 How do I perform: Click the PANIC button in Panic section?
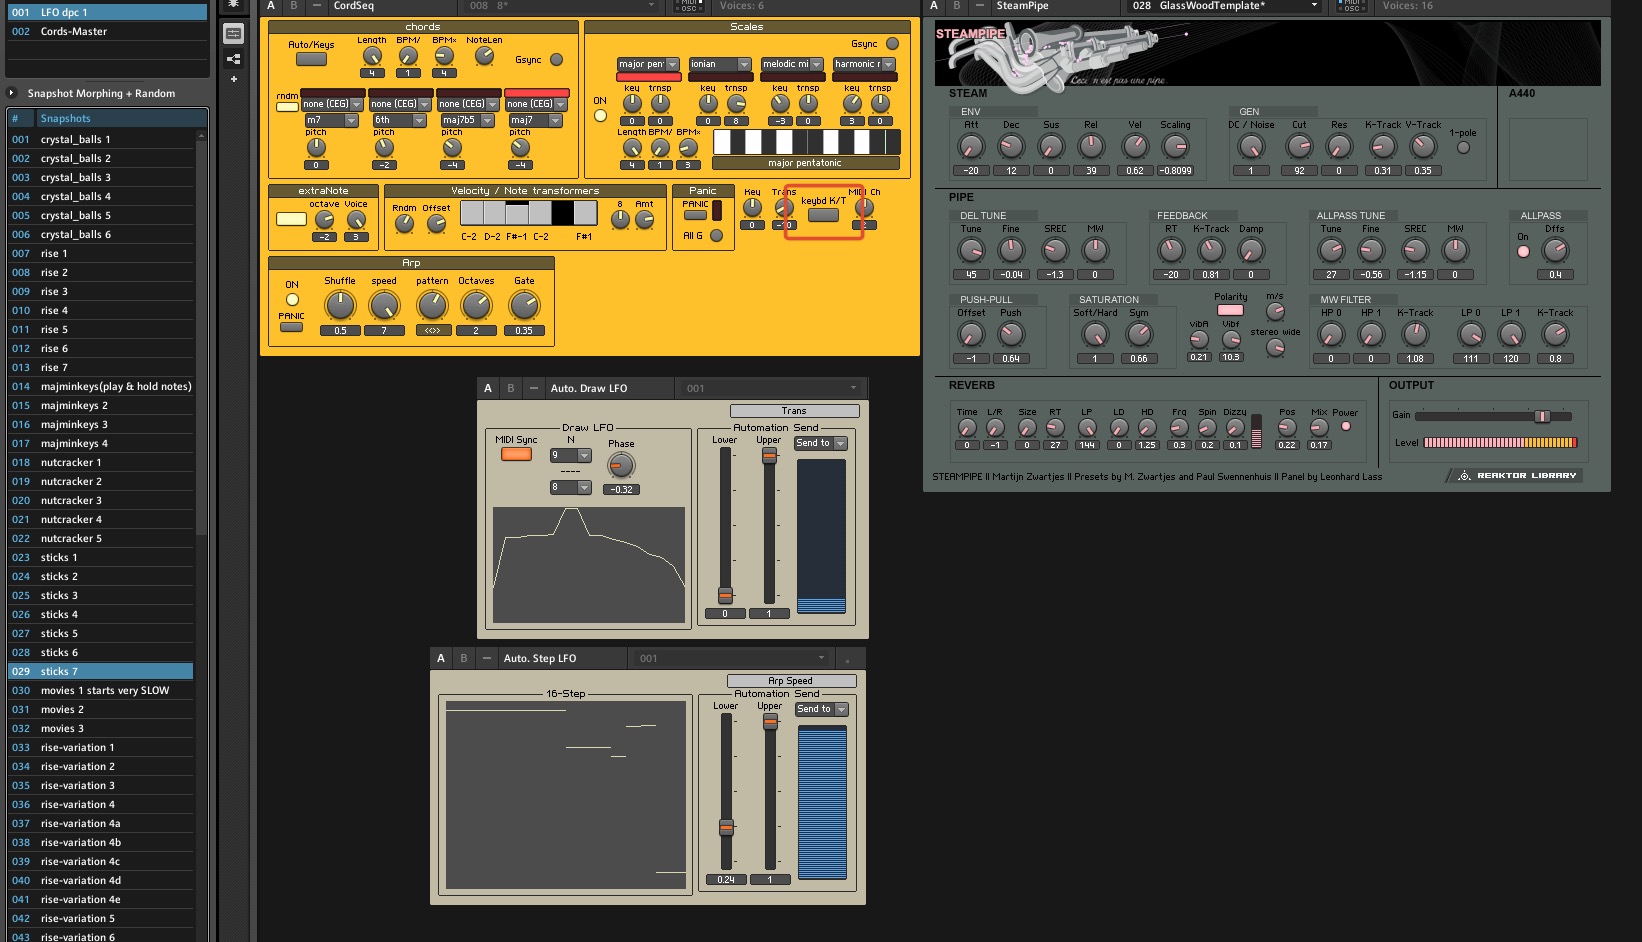point(695,215)
